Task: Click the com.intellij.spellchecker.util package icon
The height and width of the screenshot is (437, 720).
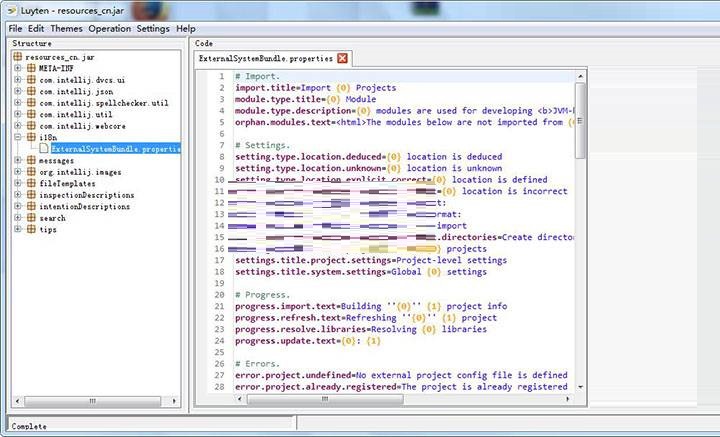Action: pyautogui.click(x=31, y=102)
